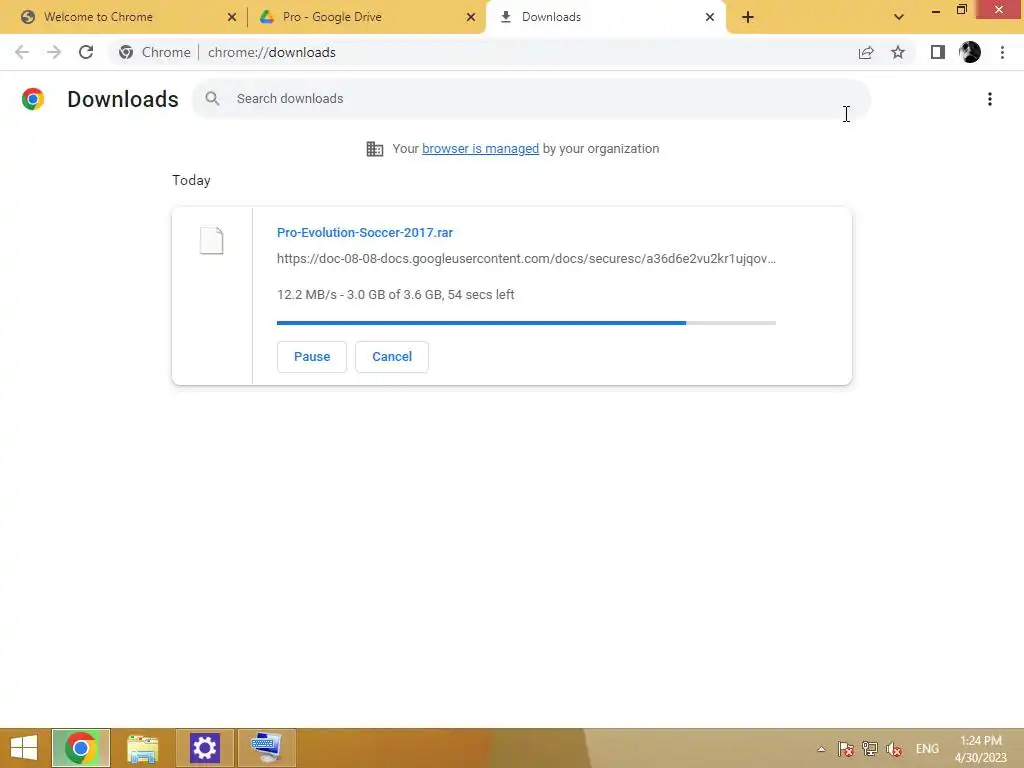Image resolution: width=1024 pixels, height=768 pixels.
Task: Click the browser forward arrow
Action: [54, 52]
